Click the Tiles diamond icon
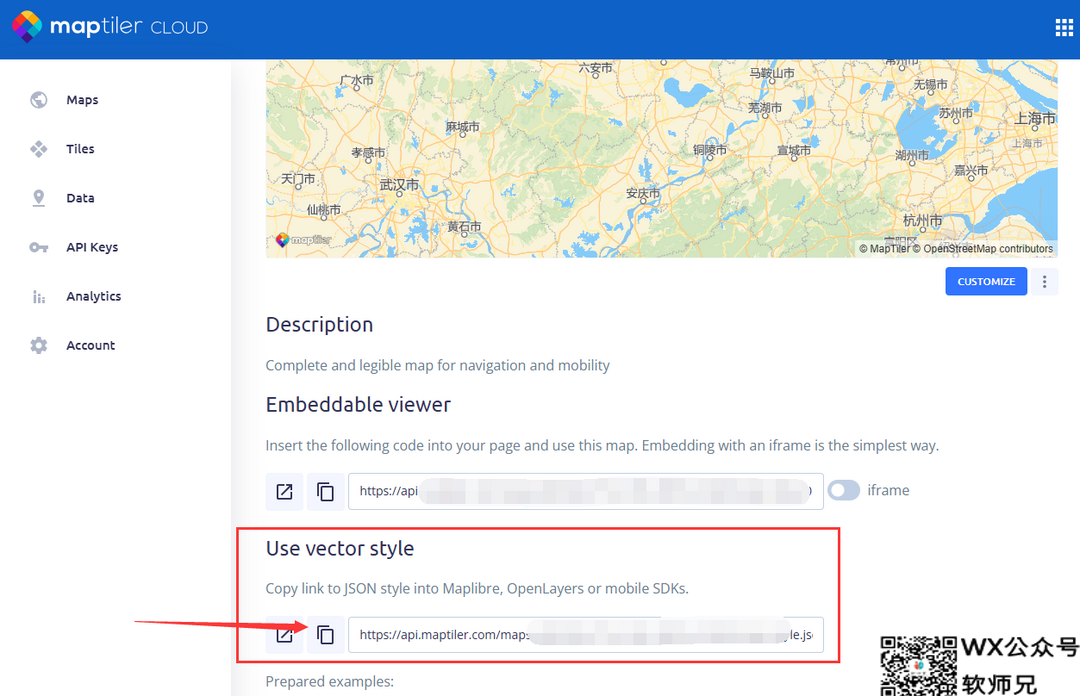This screenshot has width=1080, height=696. tap(39, 149)
